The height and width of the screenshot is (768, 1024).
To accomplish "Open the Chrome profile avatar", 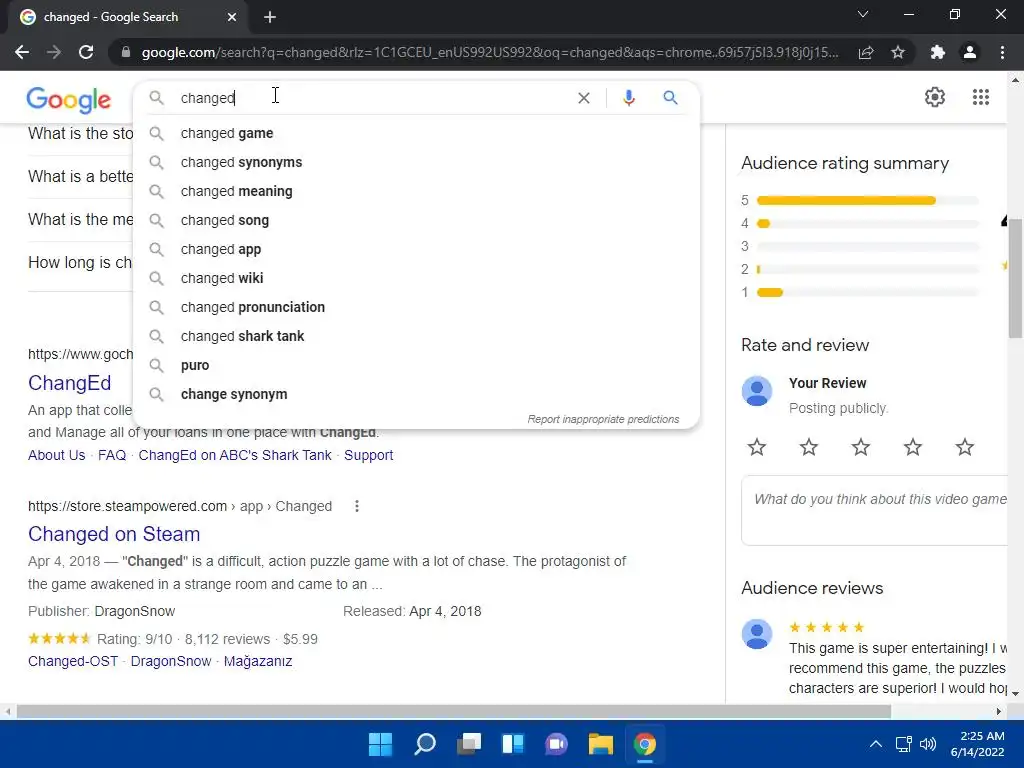I will (970, 52).
